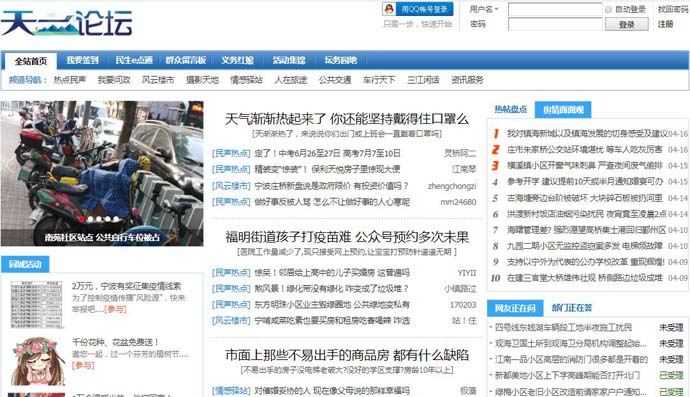Log in with 用QQ帐号登录 button
The height and width of the screenshot is (397, 690).
click(418, 9)
